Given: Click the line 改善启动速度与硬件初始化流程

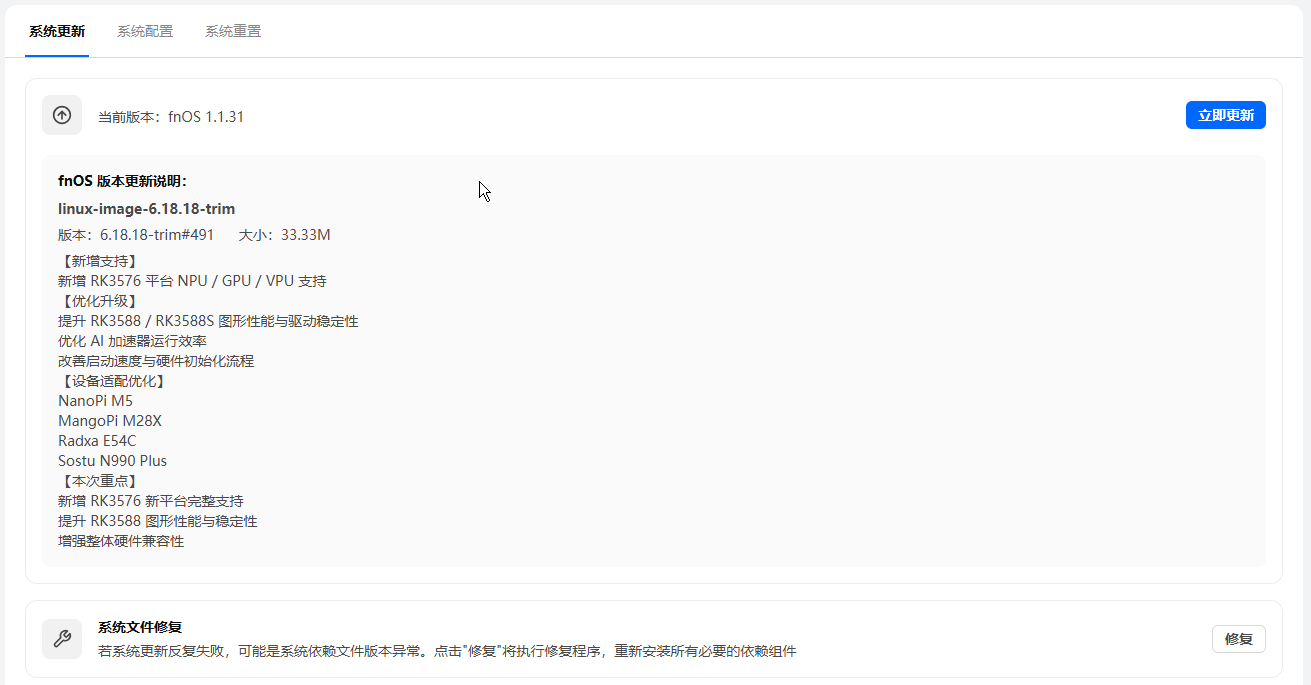Looking at the screenshot, I should (x=156, y=361).
